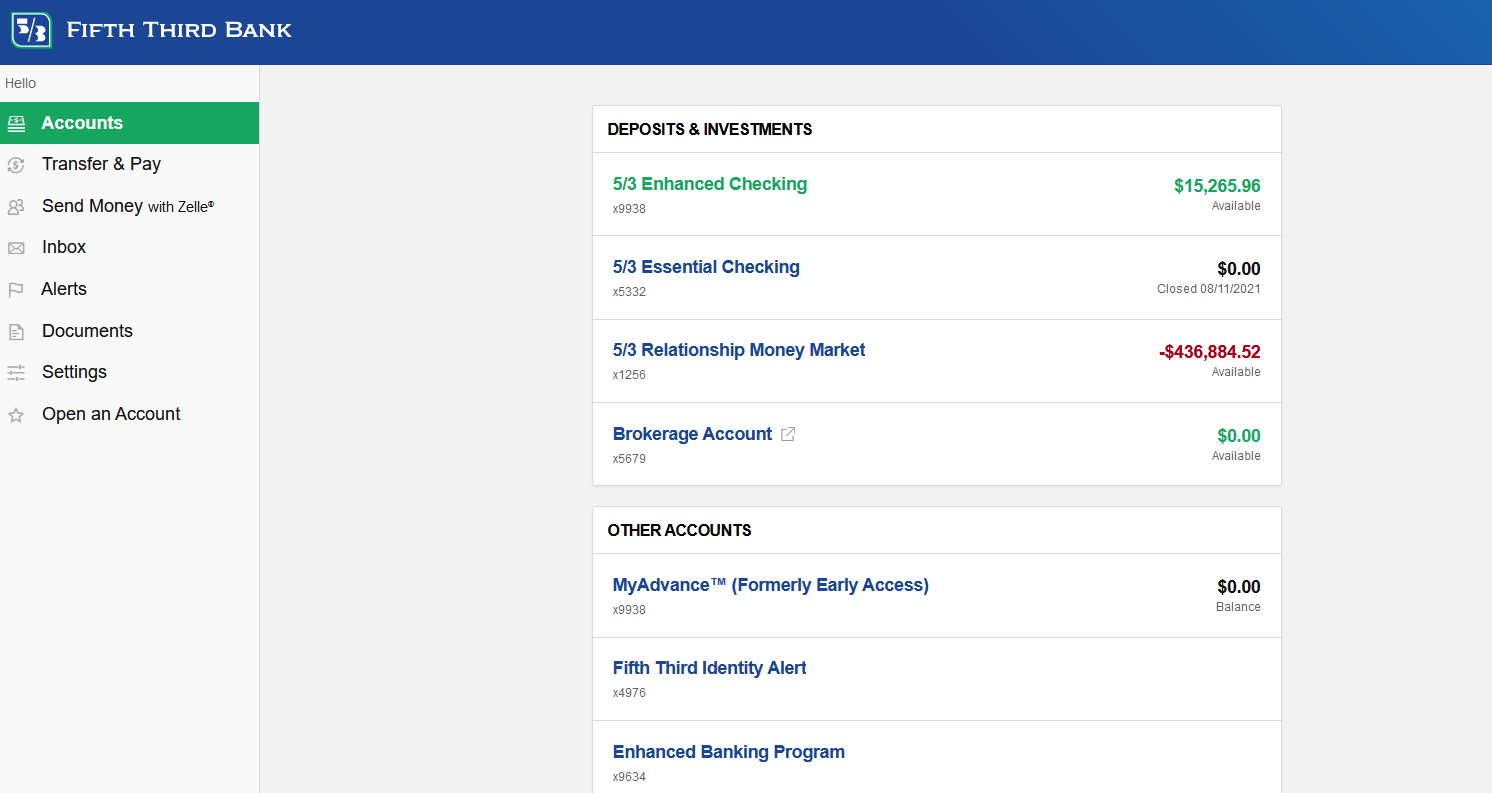Click the Essential Checking $0.00 balance
Screen dimensions: 1492x793
pyautogui.click(x=1239, y=269)
